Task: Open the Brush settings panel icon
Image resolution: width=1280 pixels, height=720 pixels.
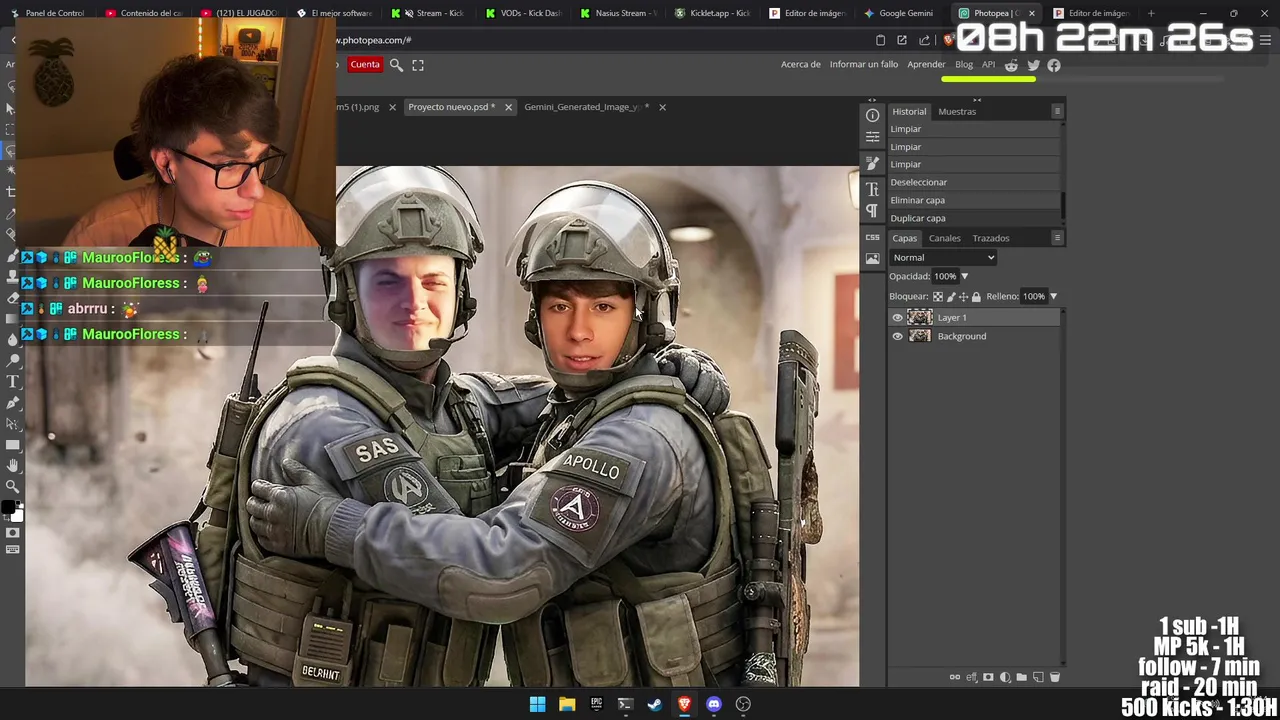Action: click(x=872, y=163)
